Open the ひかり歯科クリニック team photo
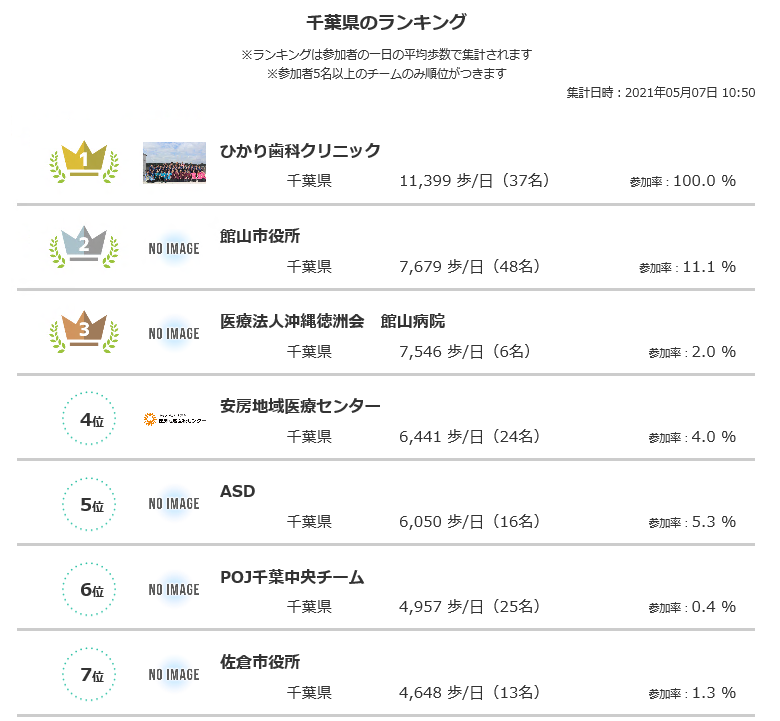 point(175,163)
